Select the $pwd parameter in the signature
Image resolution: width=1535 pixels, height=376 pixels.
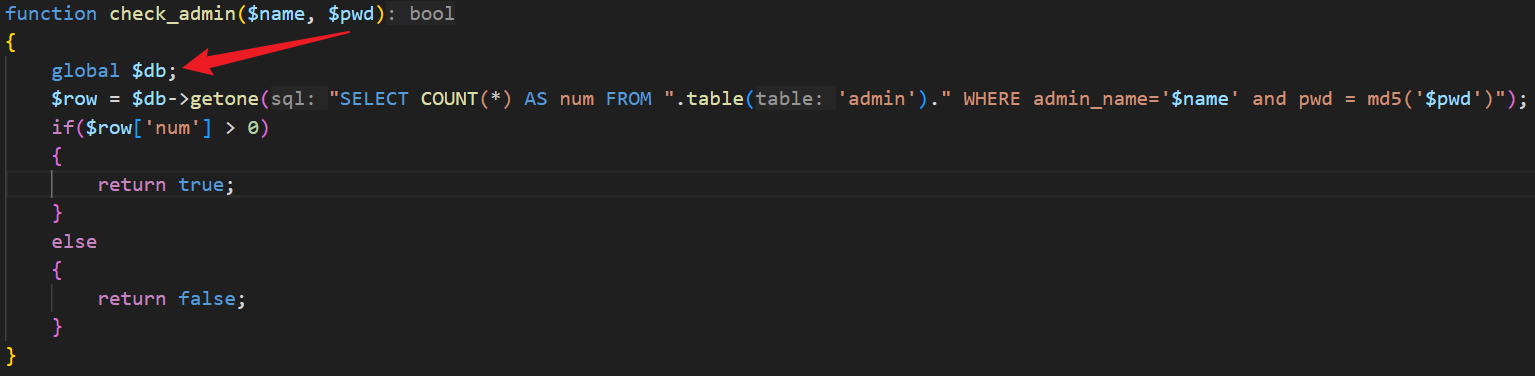click(x=352, y=14)
